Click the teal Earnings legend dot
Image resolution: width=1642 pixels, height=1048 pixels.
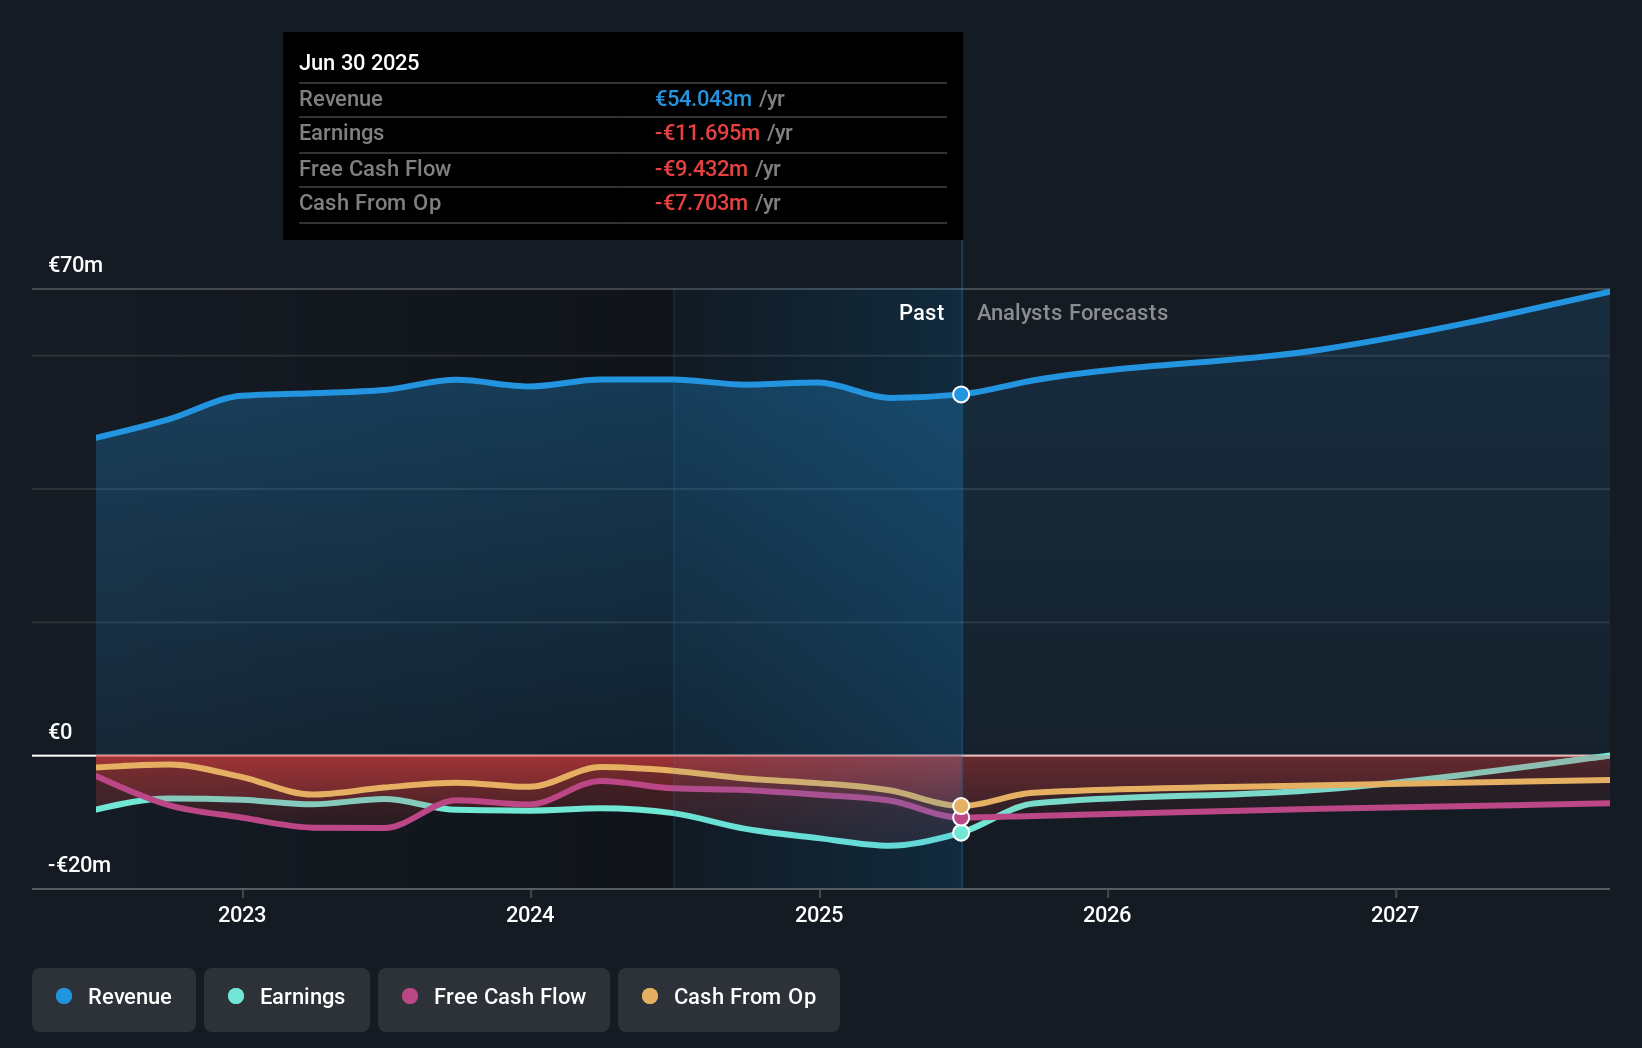click(x=236, y=997)
